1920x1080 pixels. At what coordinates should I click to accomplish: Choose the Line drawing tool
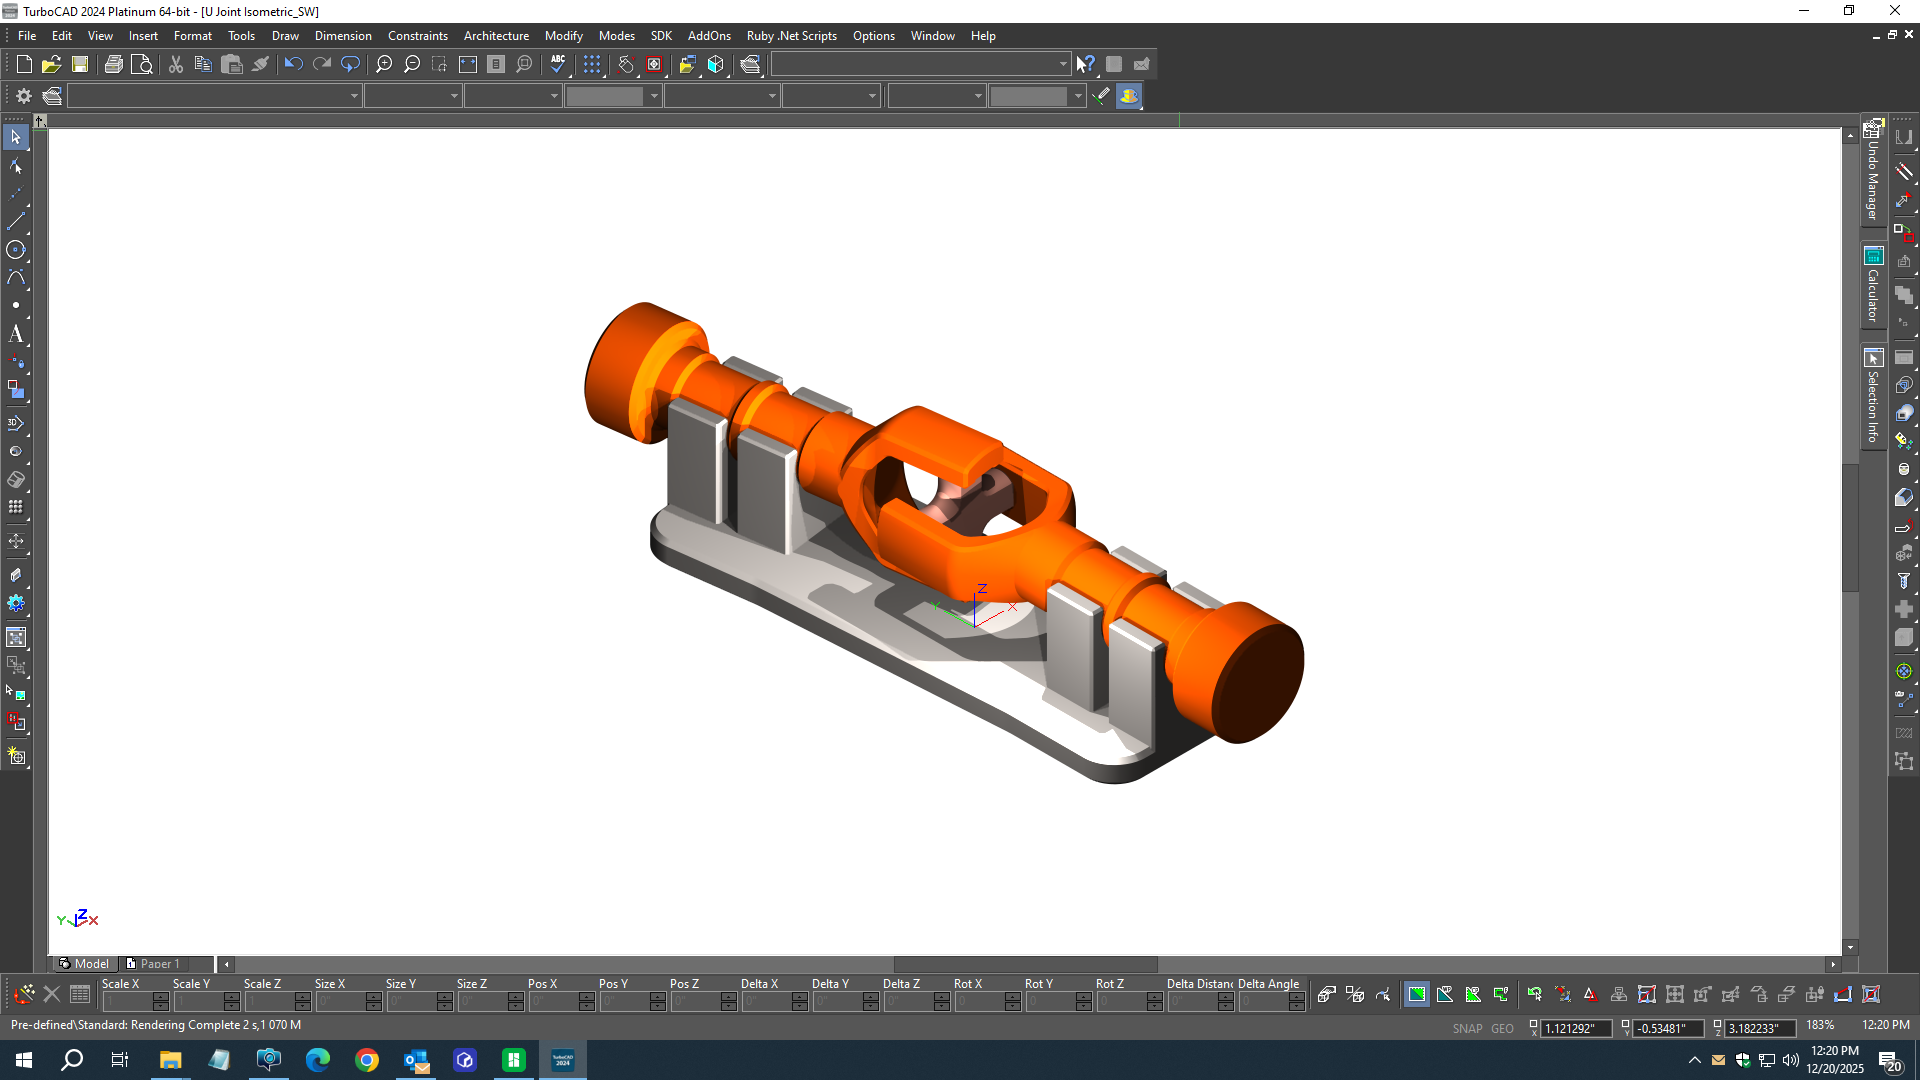click(x=16, y=221)
